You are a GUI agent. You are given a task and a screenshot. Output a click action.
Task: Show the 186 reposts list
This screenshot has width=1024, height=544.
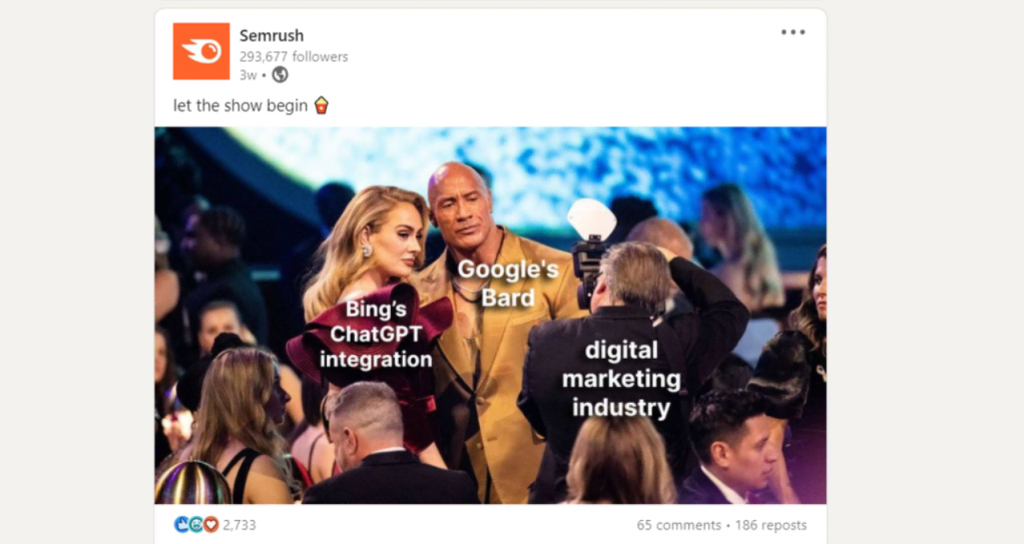pyautogui.click(x=771, y=525)
